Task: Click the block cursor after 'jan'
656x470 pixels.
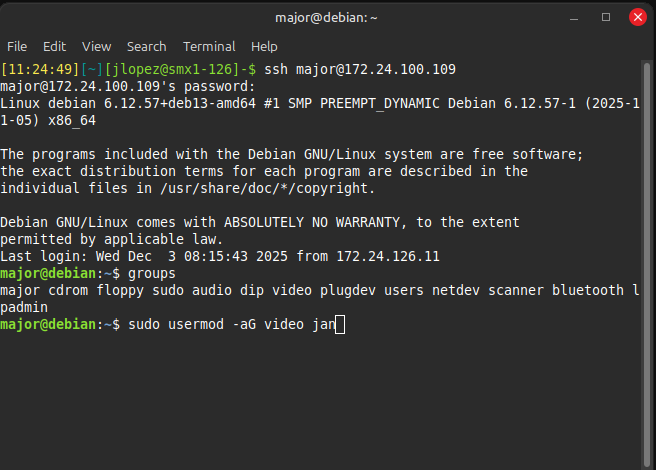Action: (340, 324)
